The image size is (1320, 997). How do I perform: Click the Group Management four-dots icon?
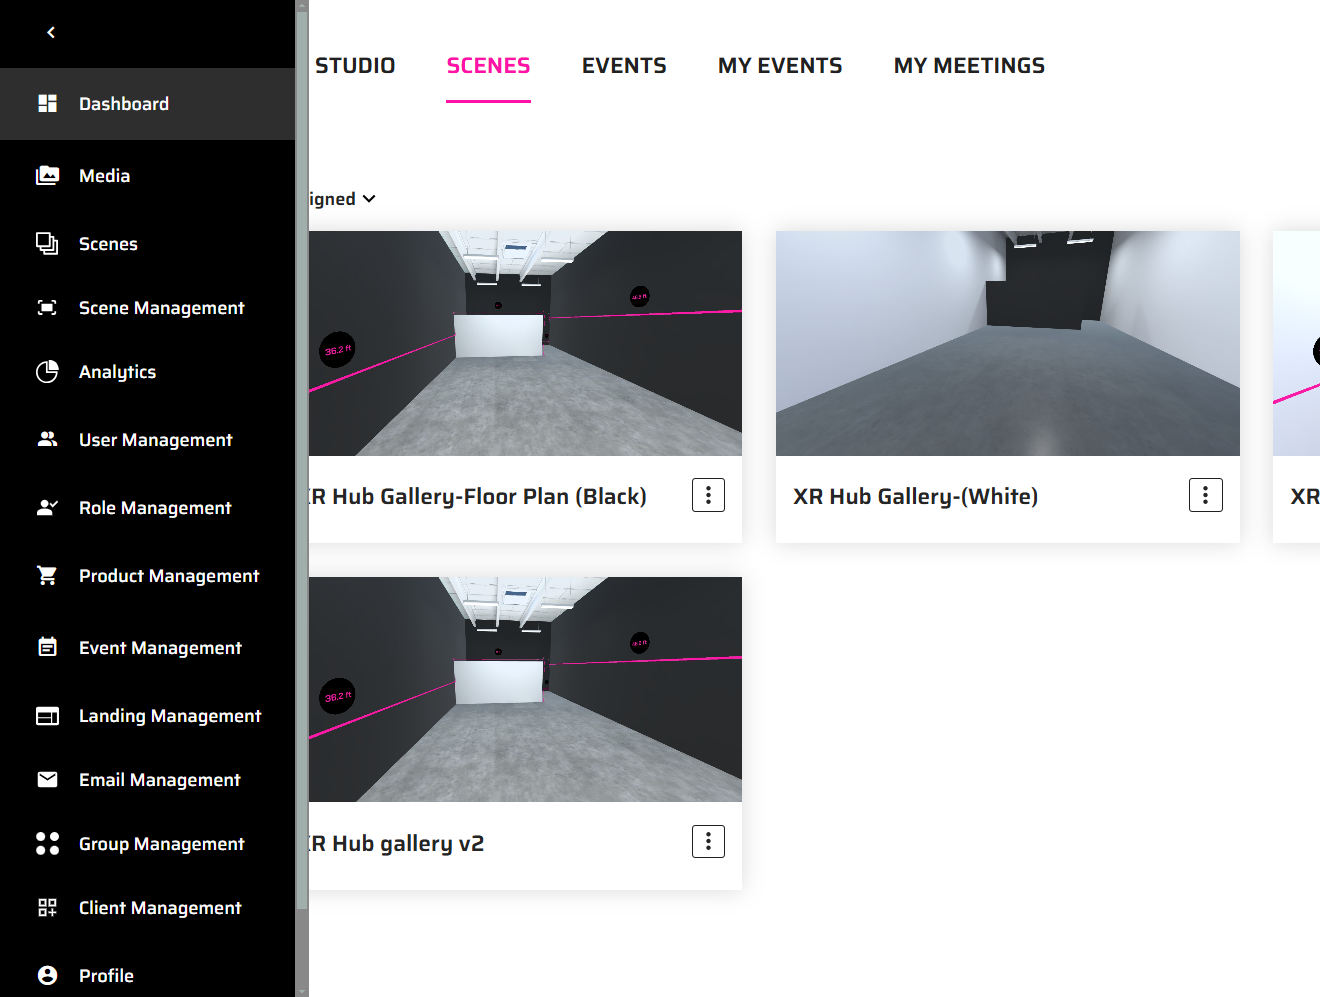coord(47,843)
